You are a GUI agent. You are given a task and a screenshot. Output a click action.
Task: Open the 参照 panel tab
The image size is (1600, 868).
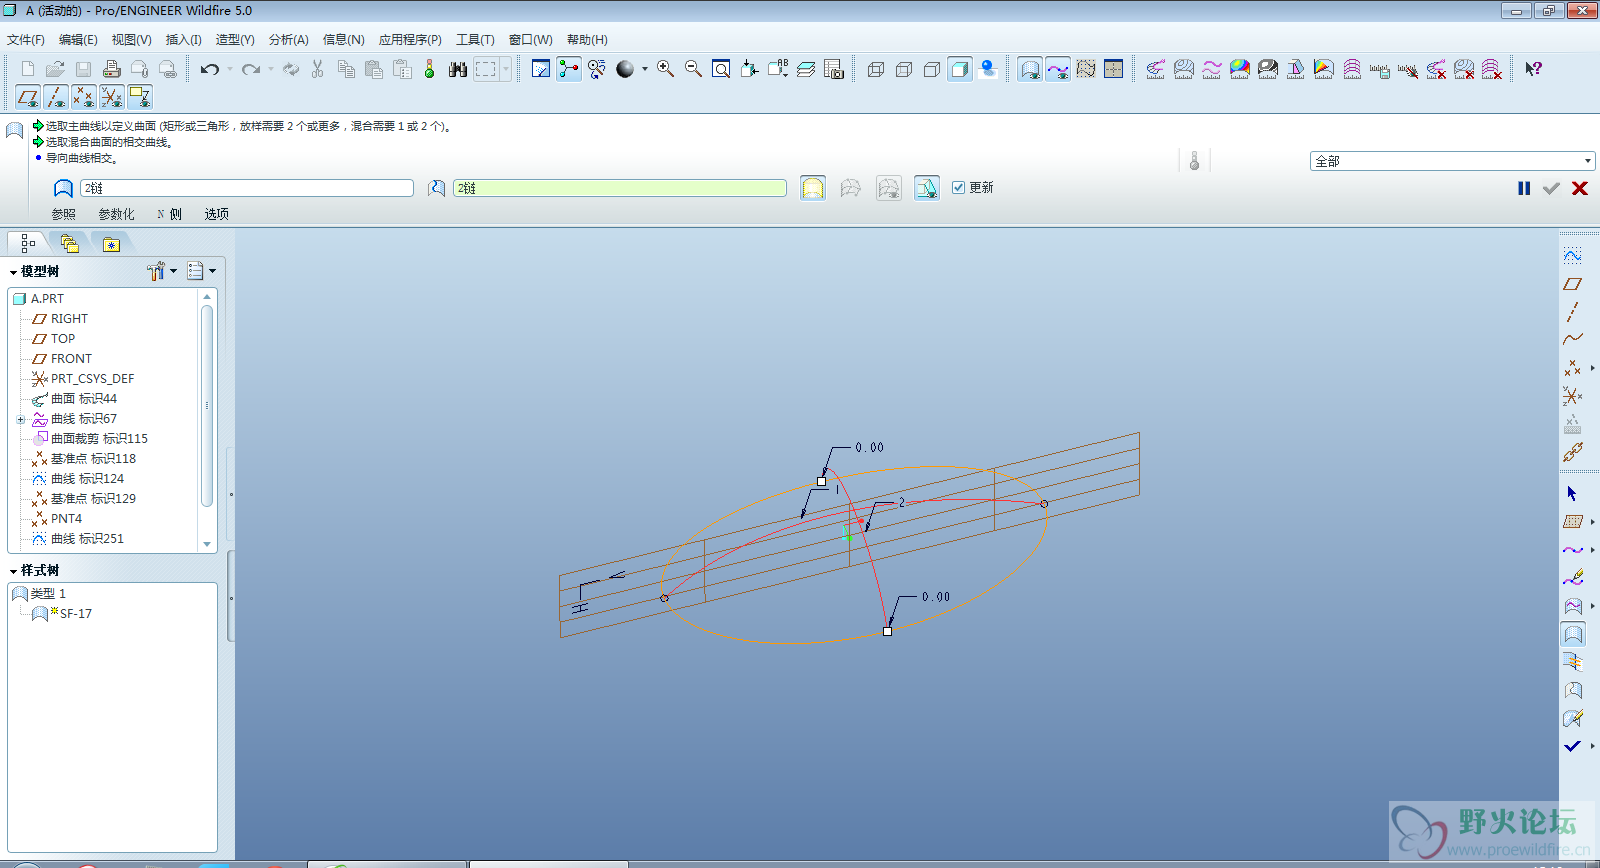coord(64,214)
